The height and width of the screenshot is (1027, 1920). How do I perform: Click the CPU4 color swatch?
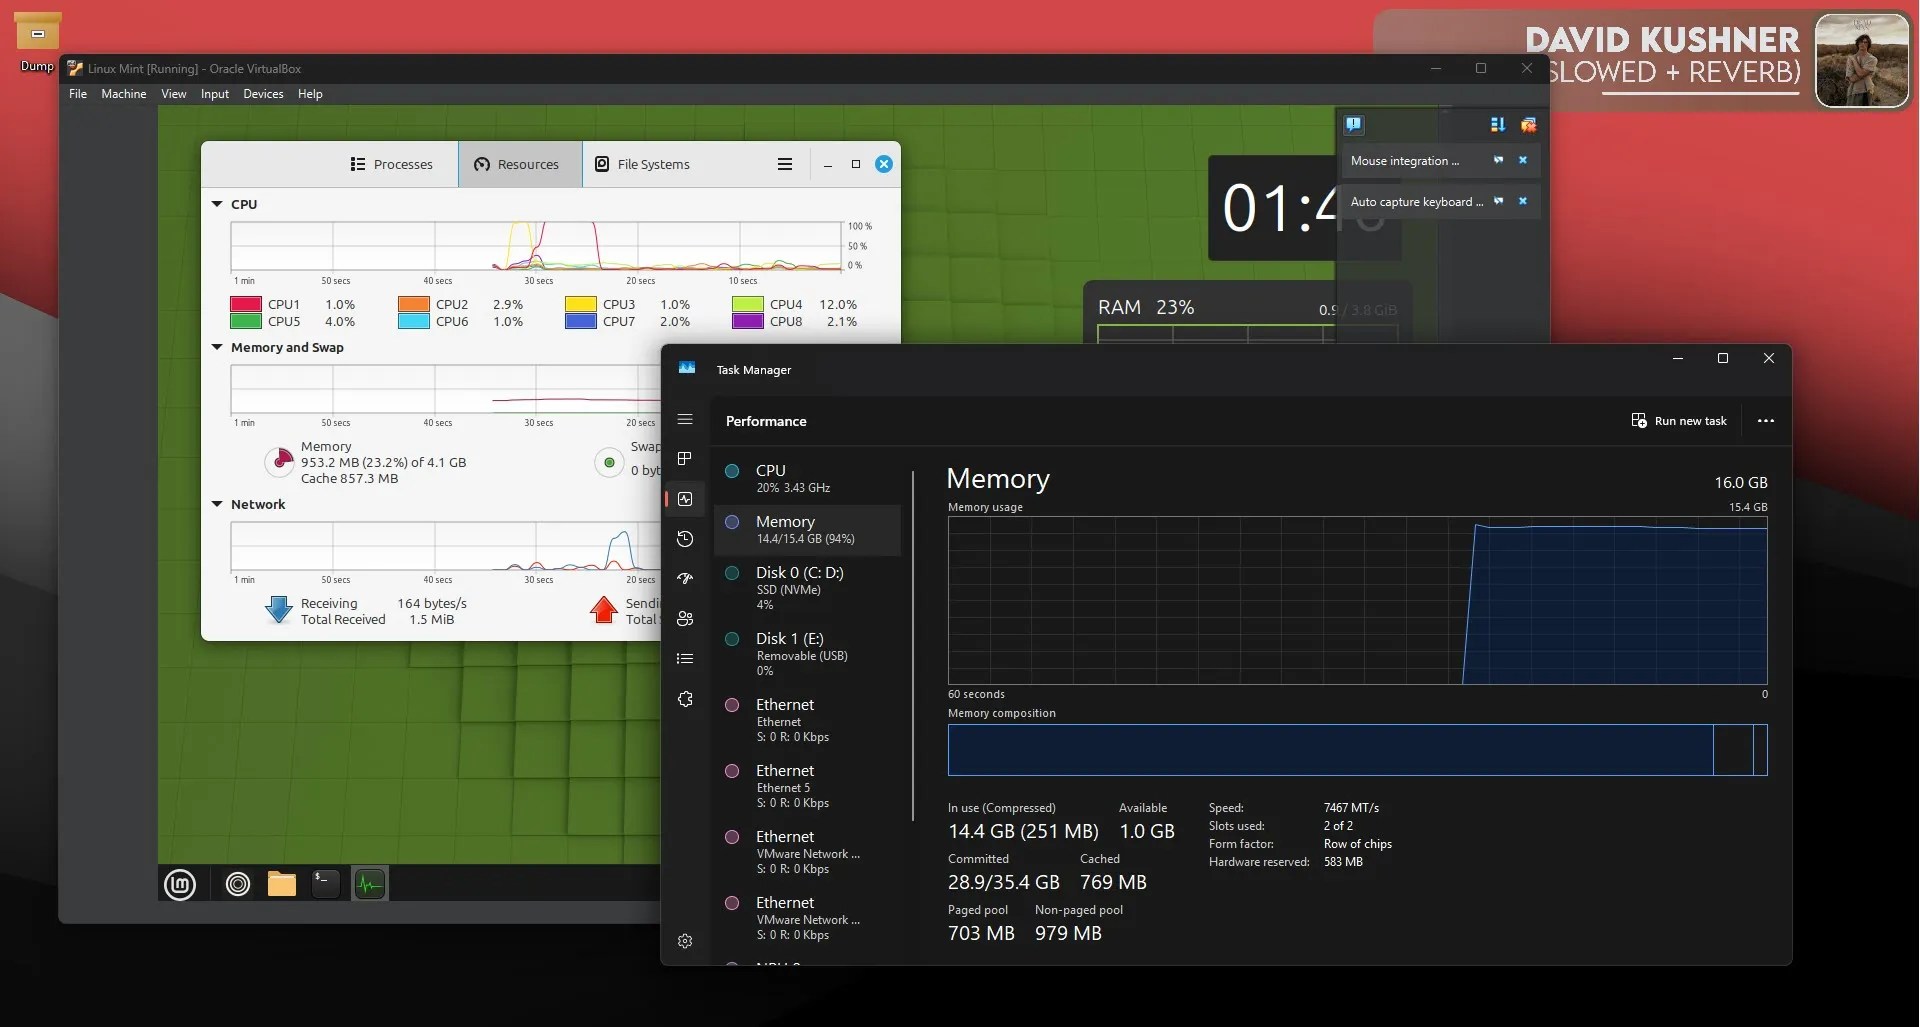click(747, 304)
